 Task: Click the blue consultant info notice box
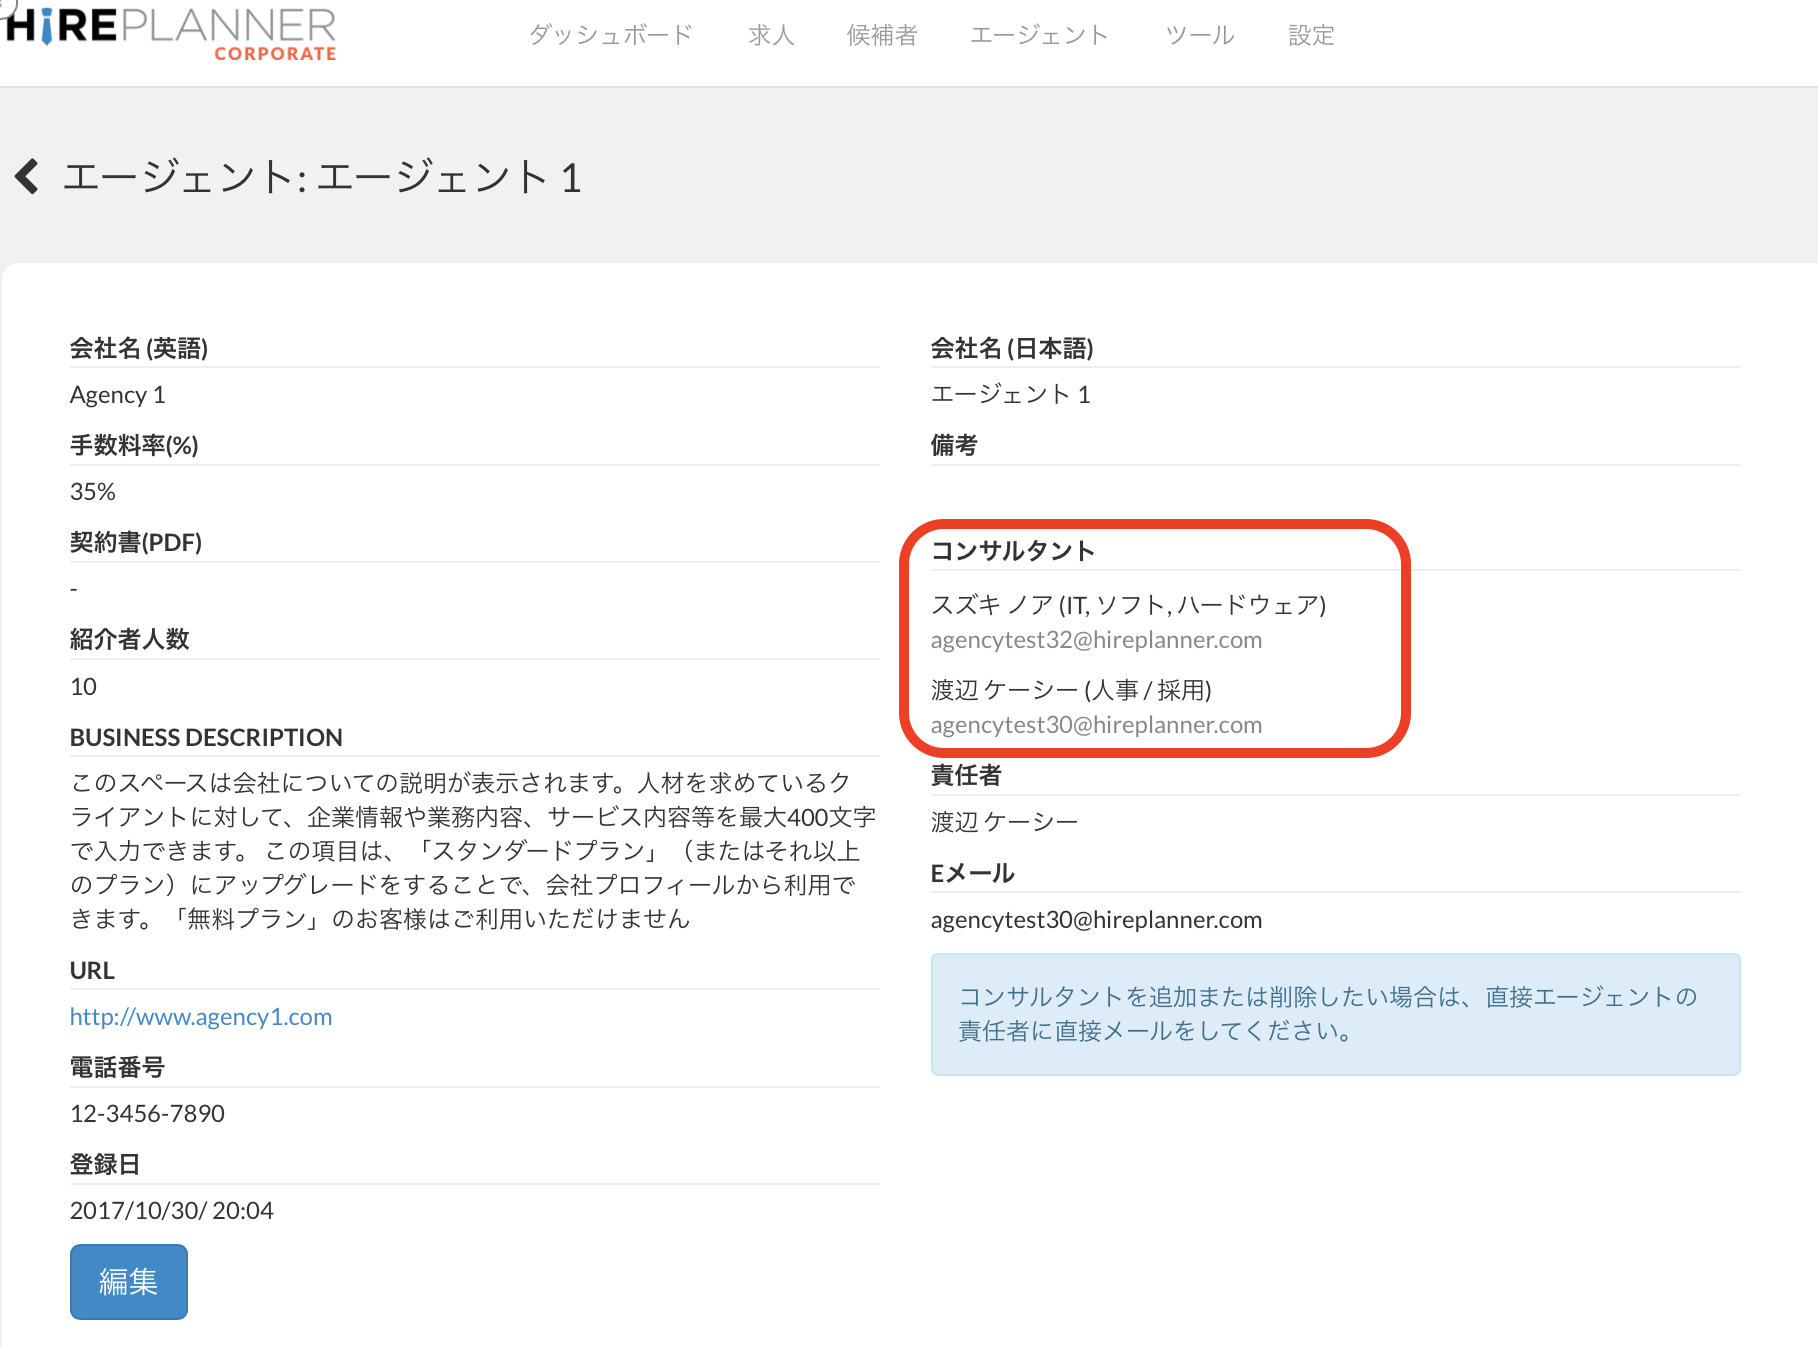tap(1335, 1014)
